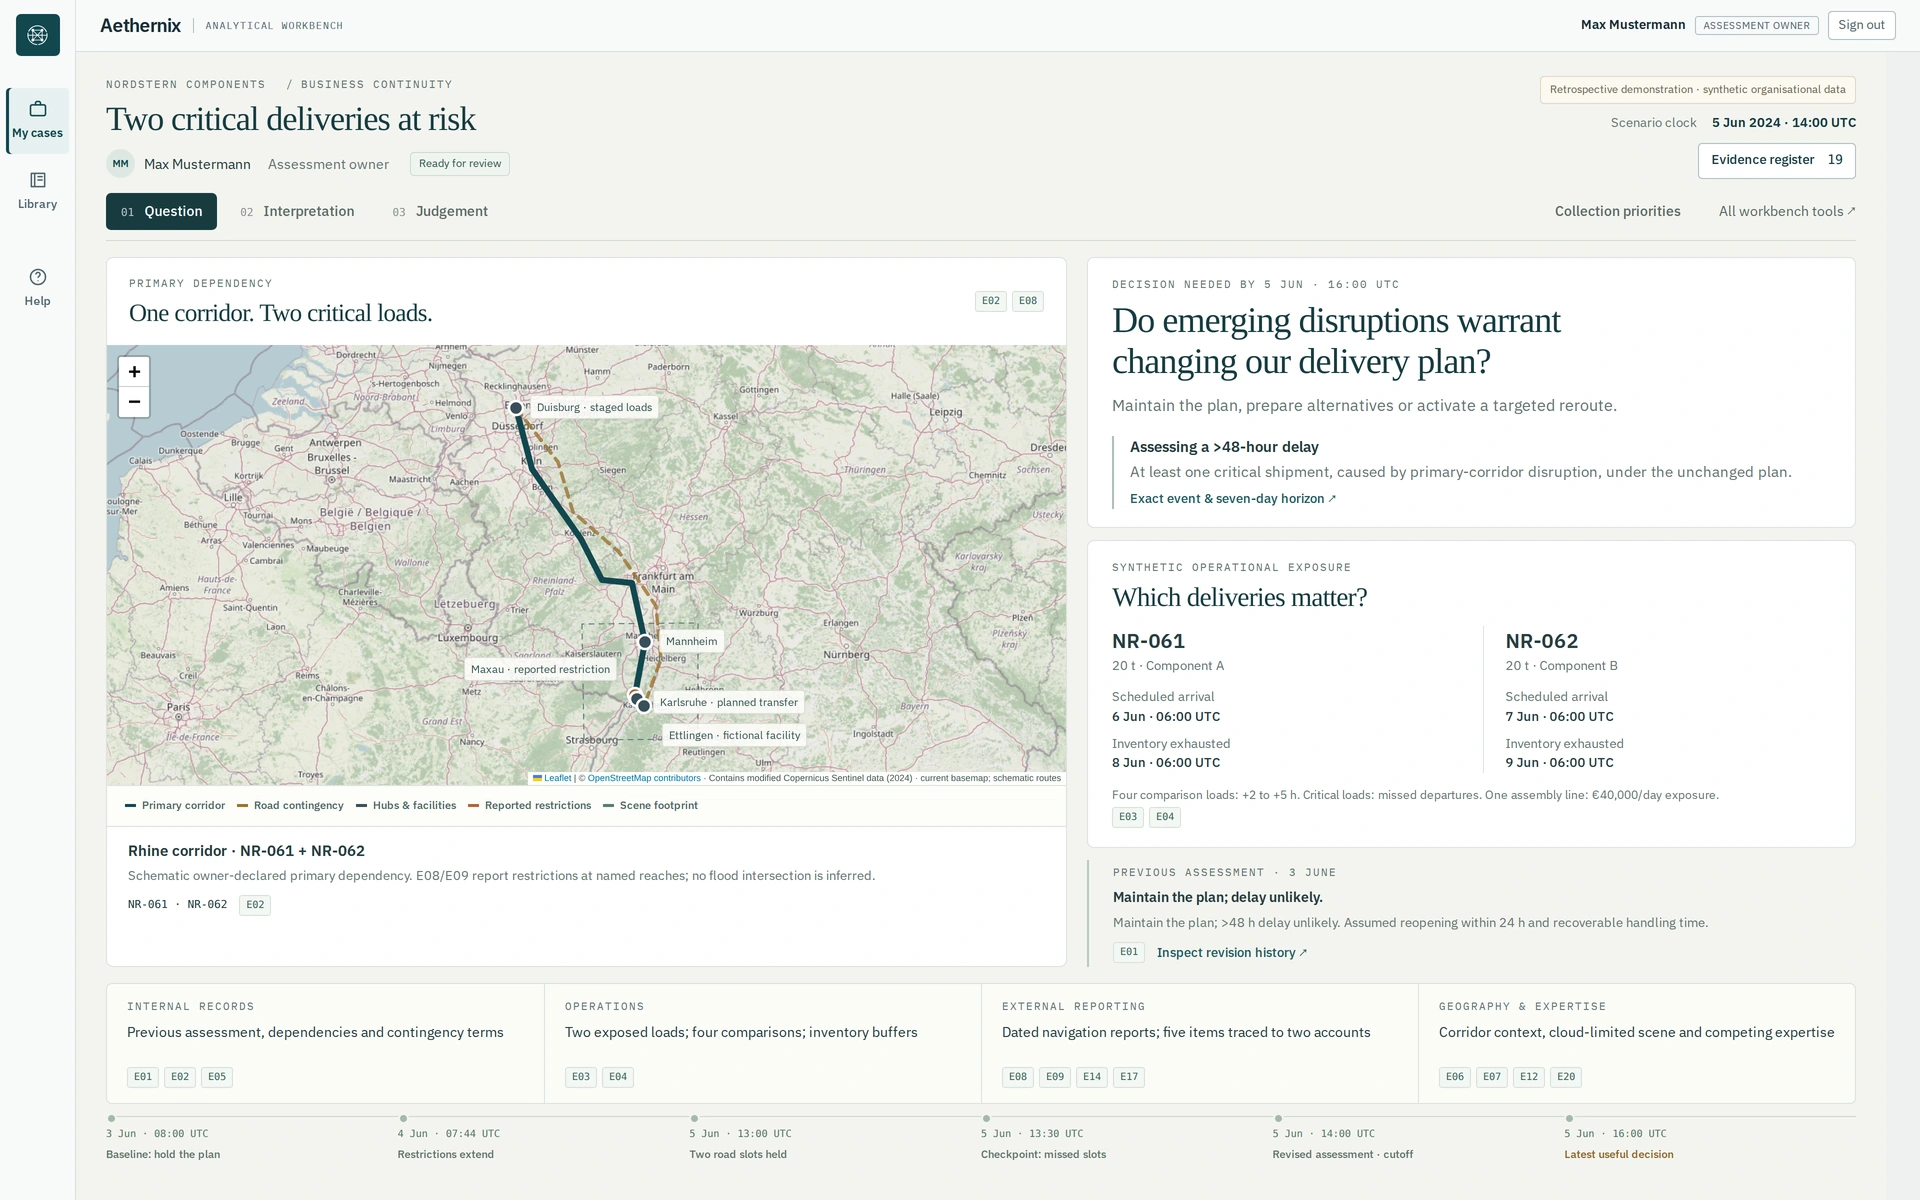Click Maxau reported restriction map label
The image size is (1920, 1200).
540,670
